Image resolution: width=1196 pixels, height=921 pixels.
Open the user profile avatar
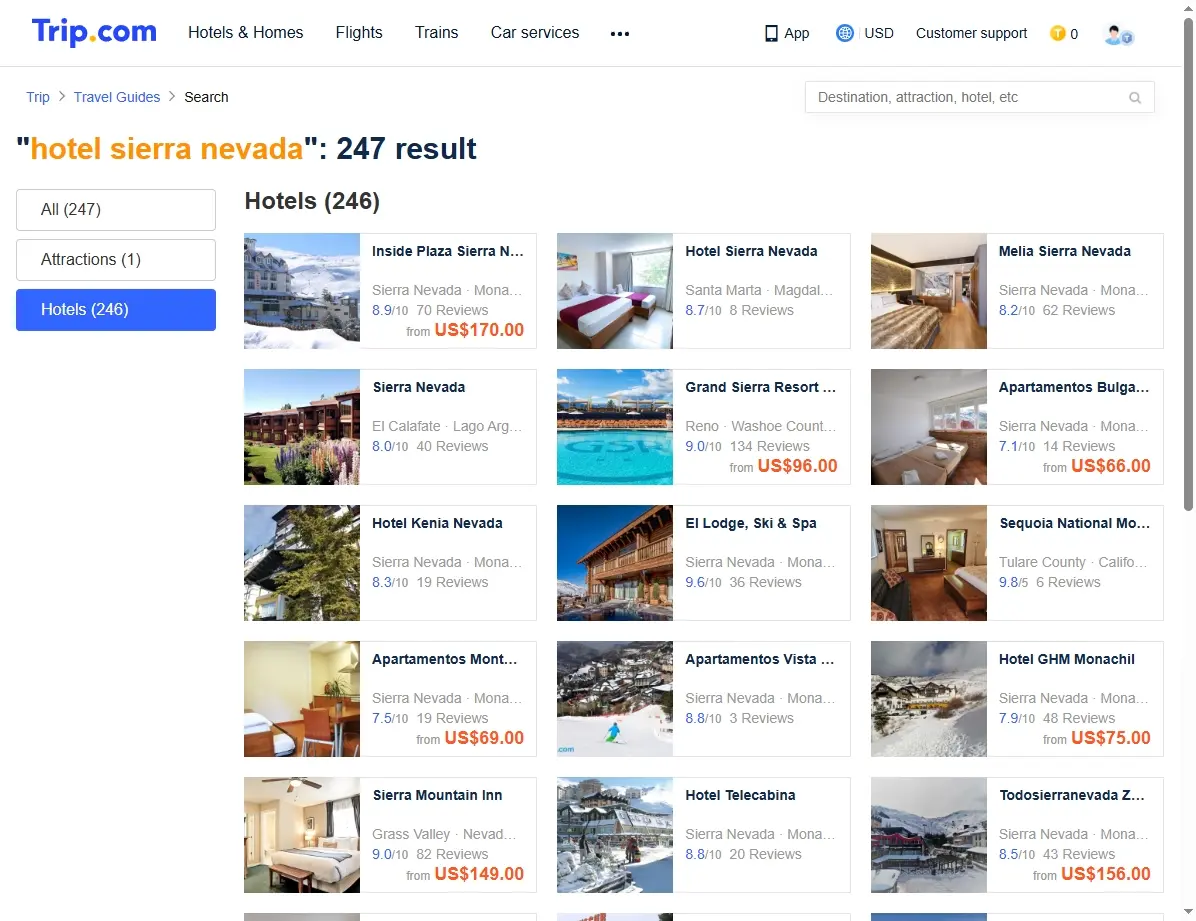[x=1118, y=34]
